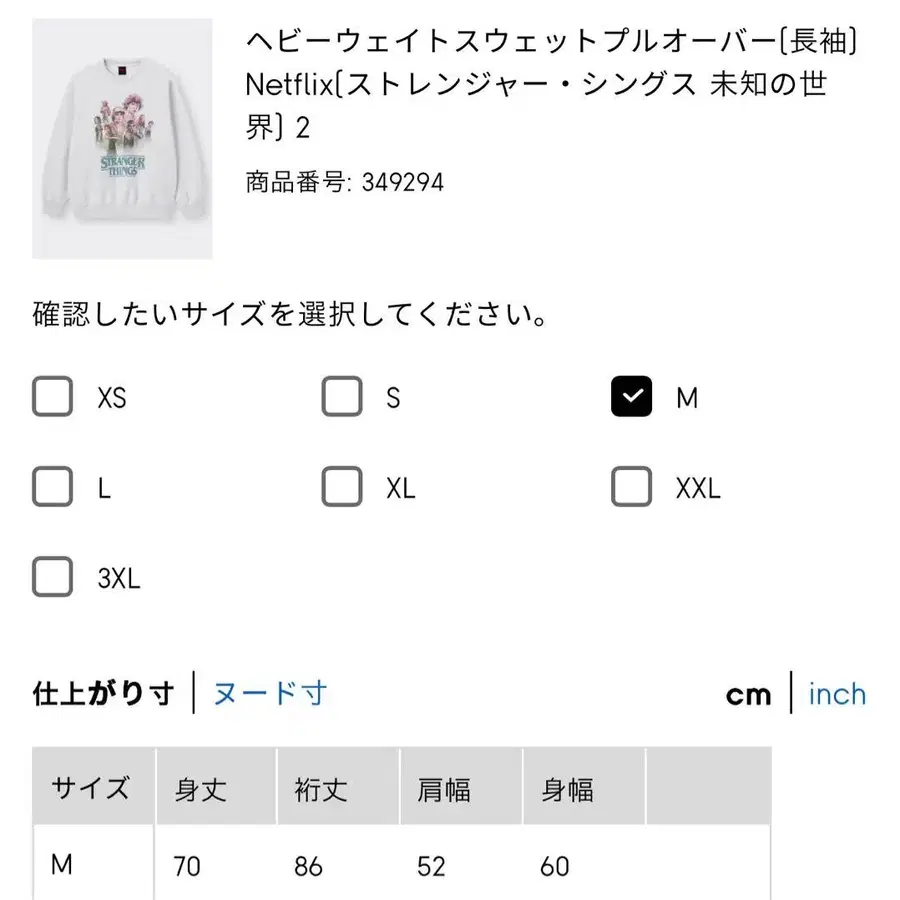Select cm as measurement unit
The width and height of the screenshot is (900, 900).
click(749, 694)
